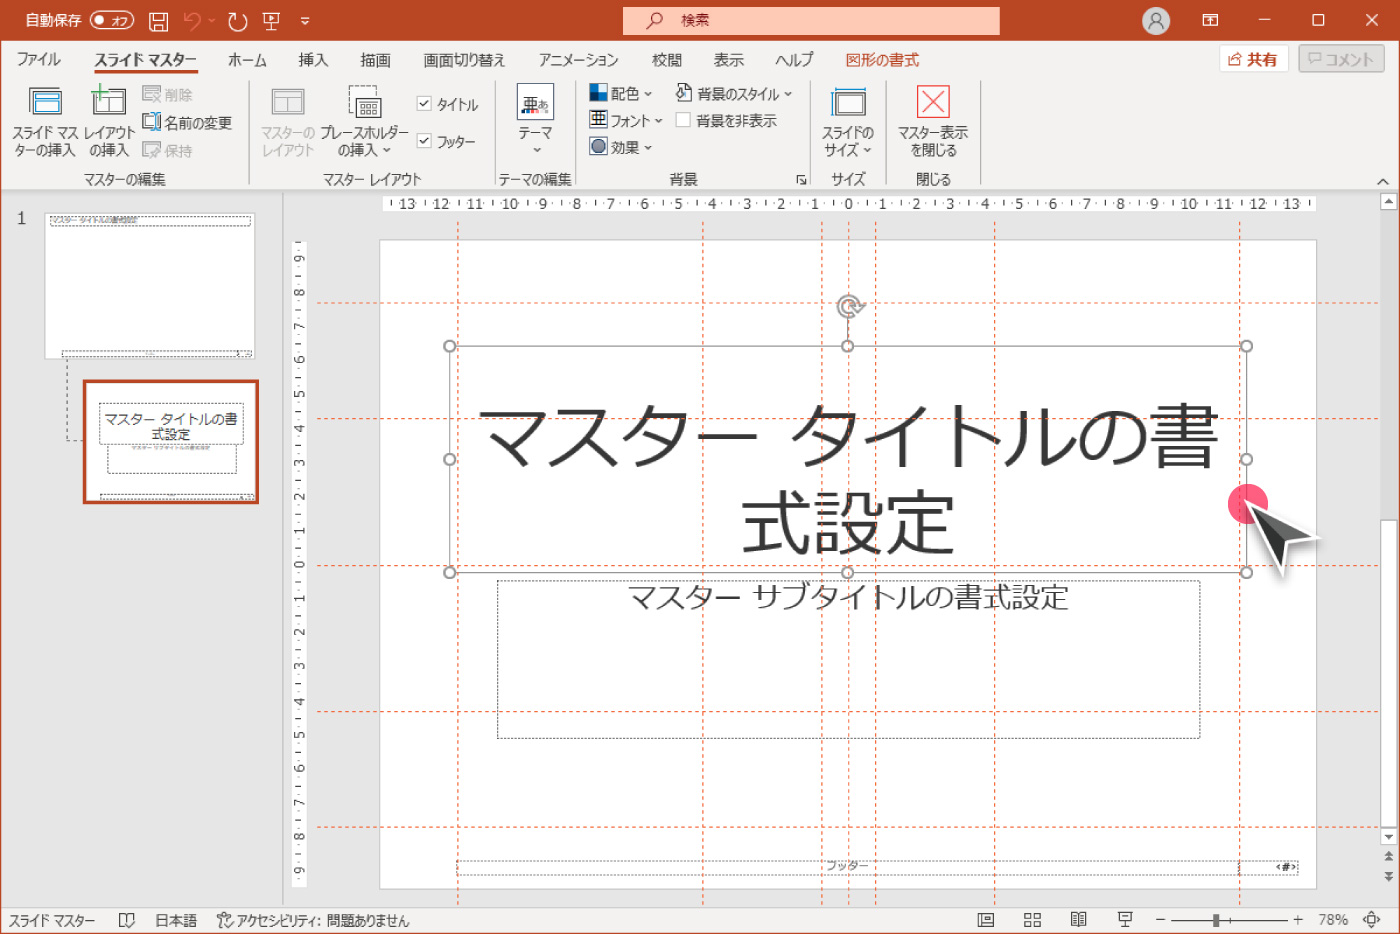This screenshot has width=1400, height=934.
Task: Open background format dialog launcher
Action: pos(801,180)
